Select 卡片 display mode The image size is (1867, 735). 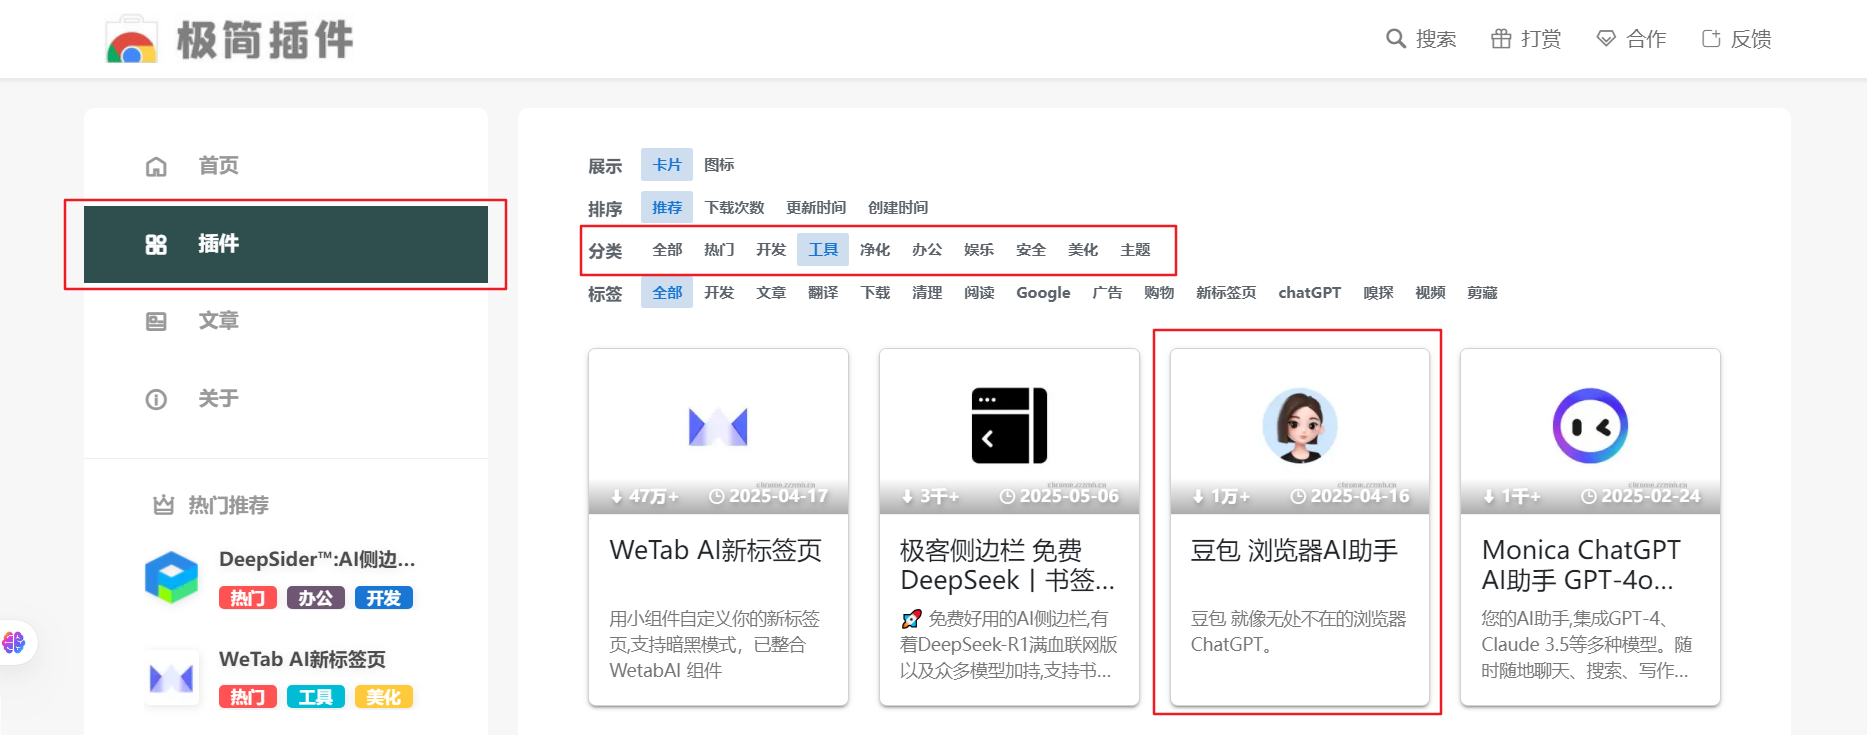pos(667,165)
